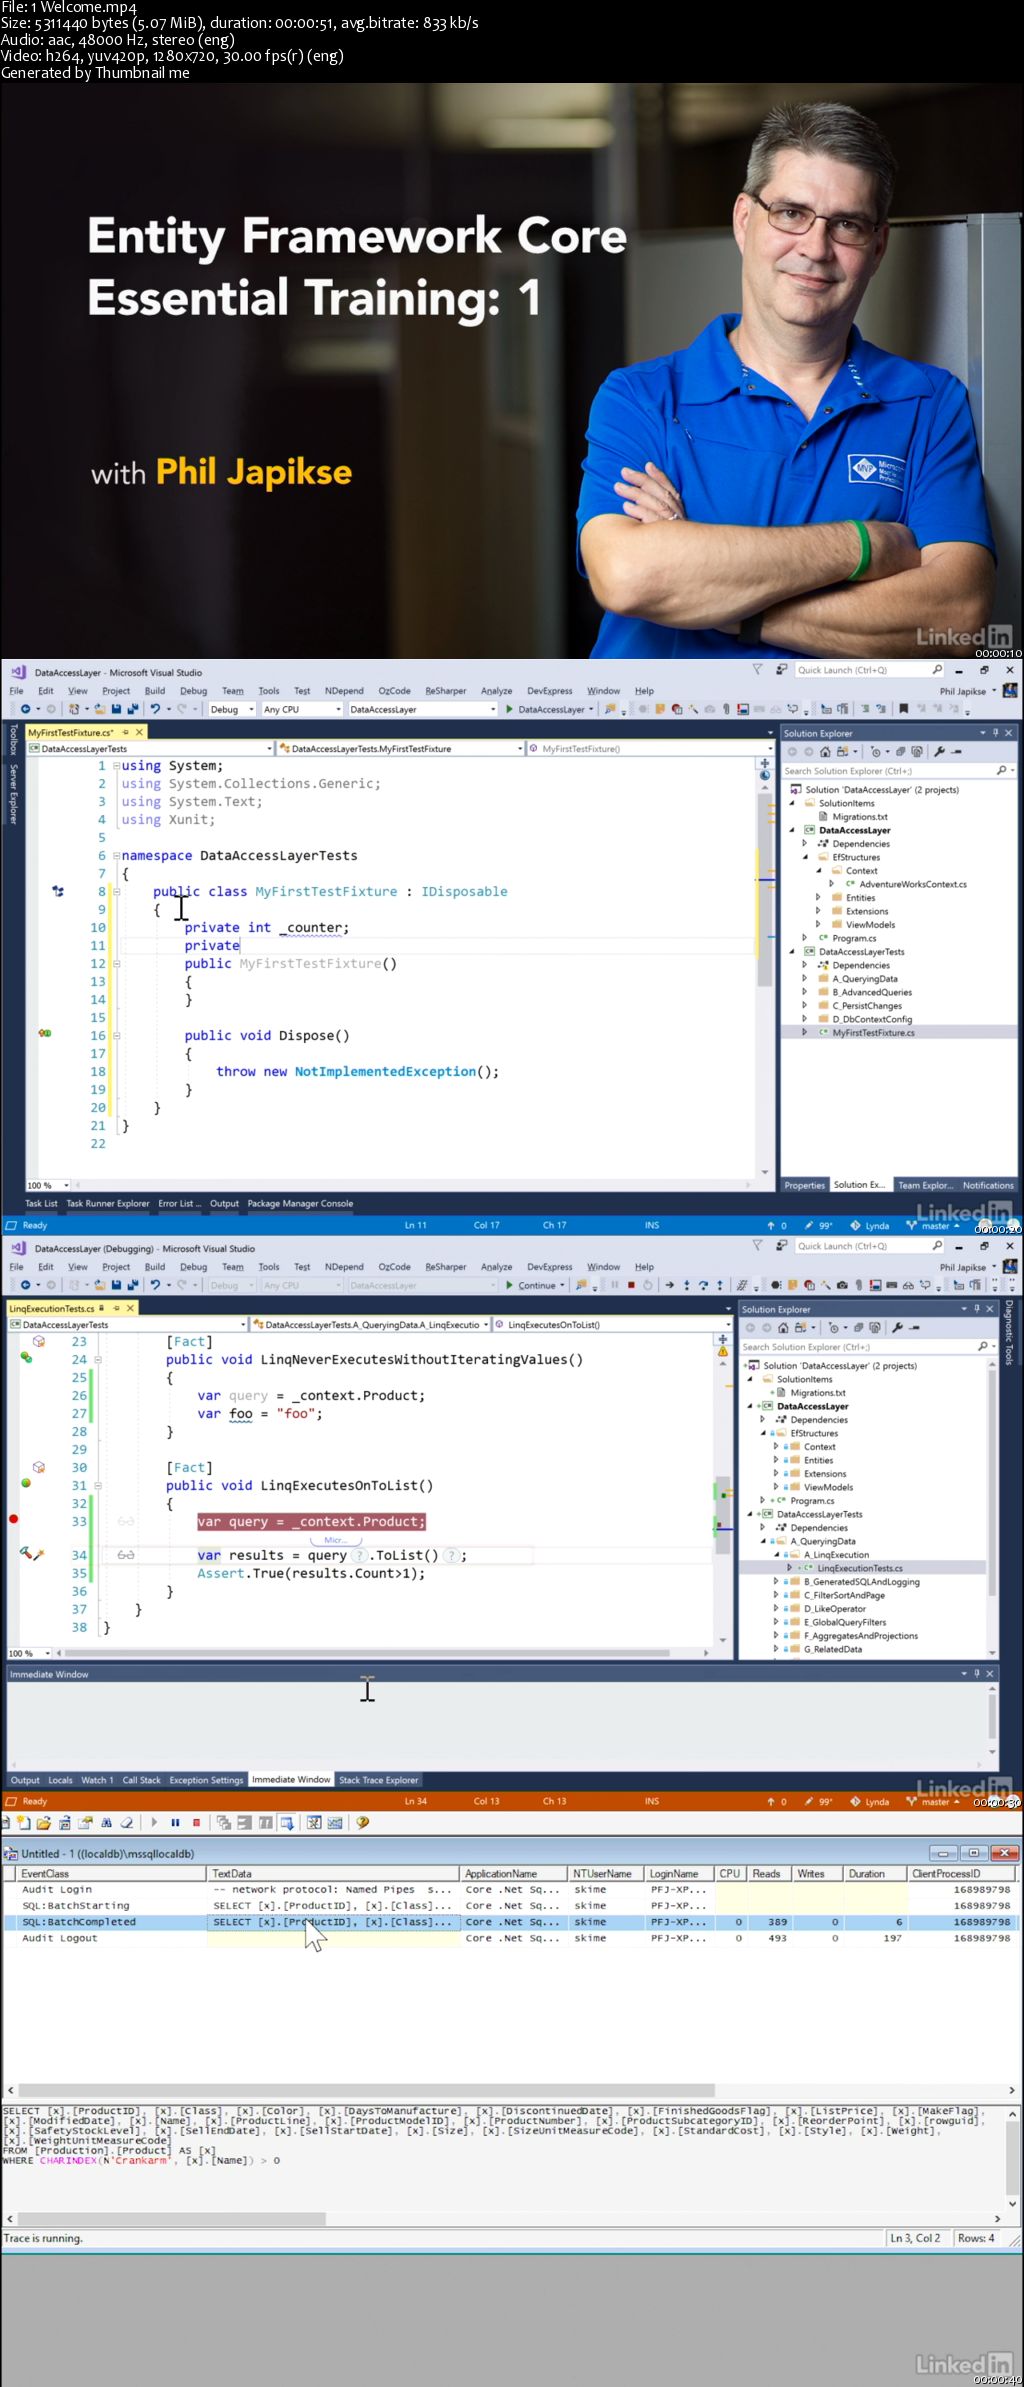Switch to Call Stack tab in debugging window
Image resolution: width=1024 pixels, height=2387 pixels.
(x=141, y=1780)
